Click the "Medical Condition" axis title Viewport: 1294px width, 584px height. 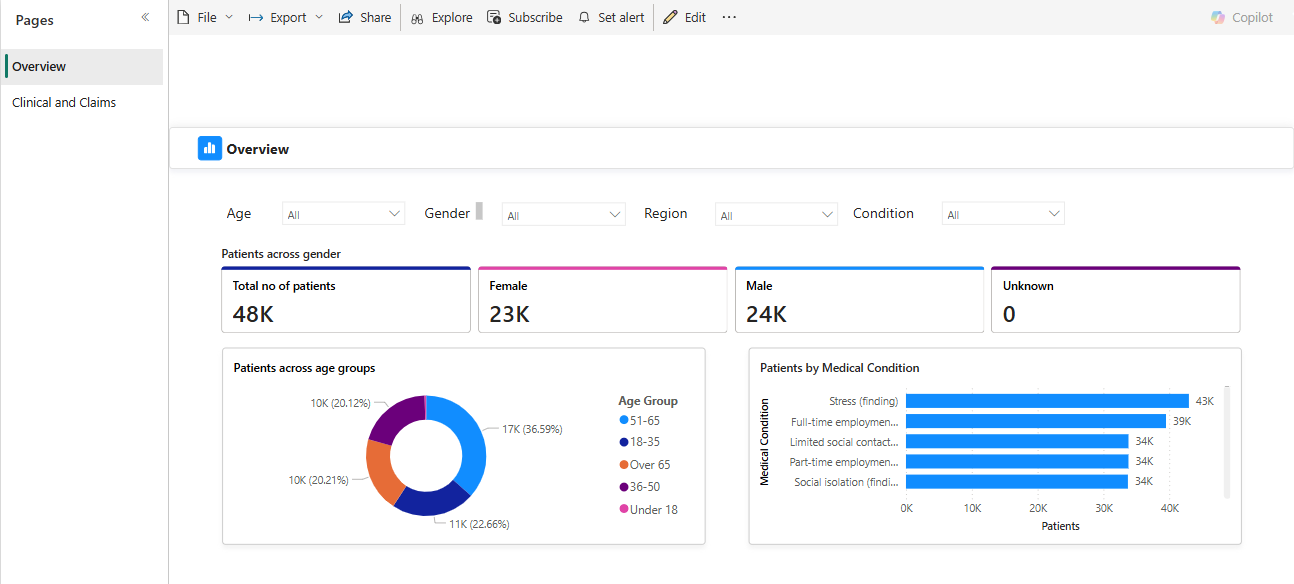tap(765, 442)
